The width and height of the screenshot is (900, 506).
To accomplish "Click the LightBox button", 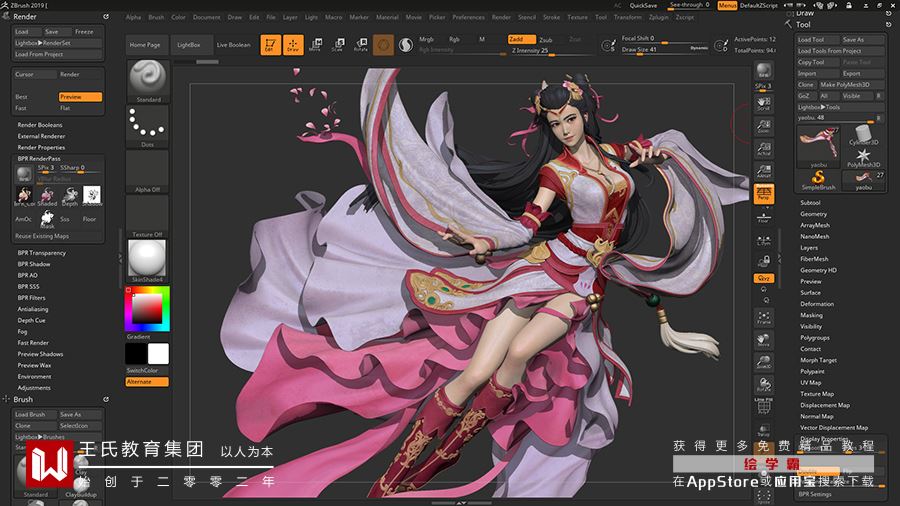I will 189,45.
